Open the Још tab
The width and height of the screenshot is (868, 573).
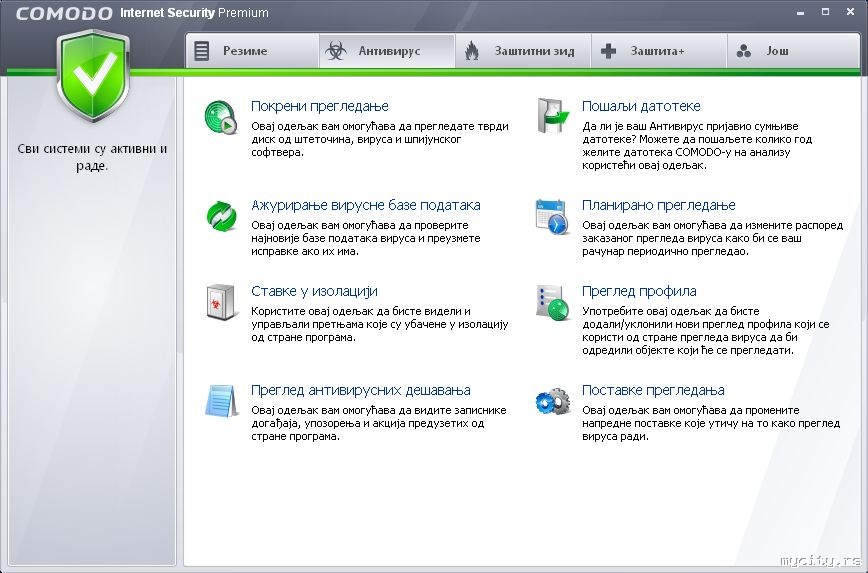pos(793,51)
